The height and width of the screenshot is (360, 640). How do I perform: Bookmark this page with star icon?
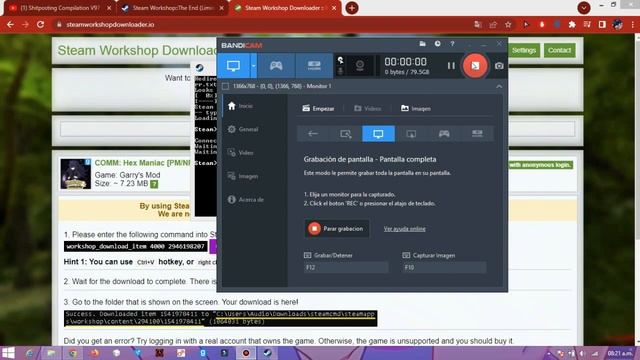[508, 24]
